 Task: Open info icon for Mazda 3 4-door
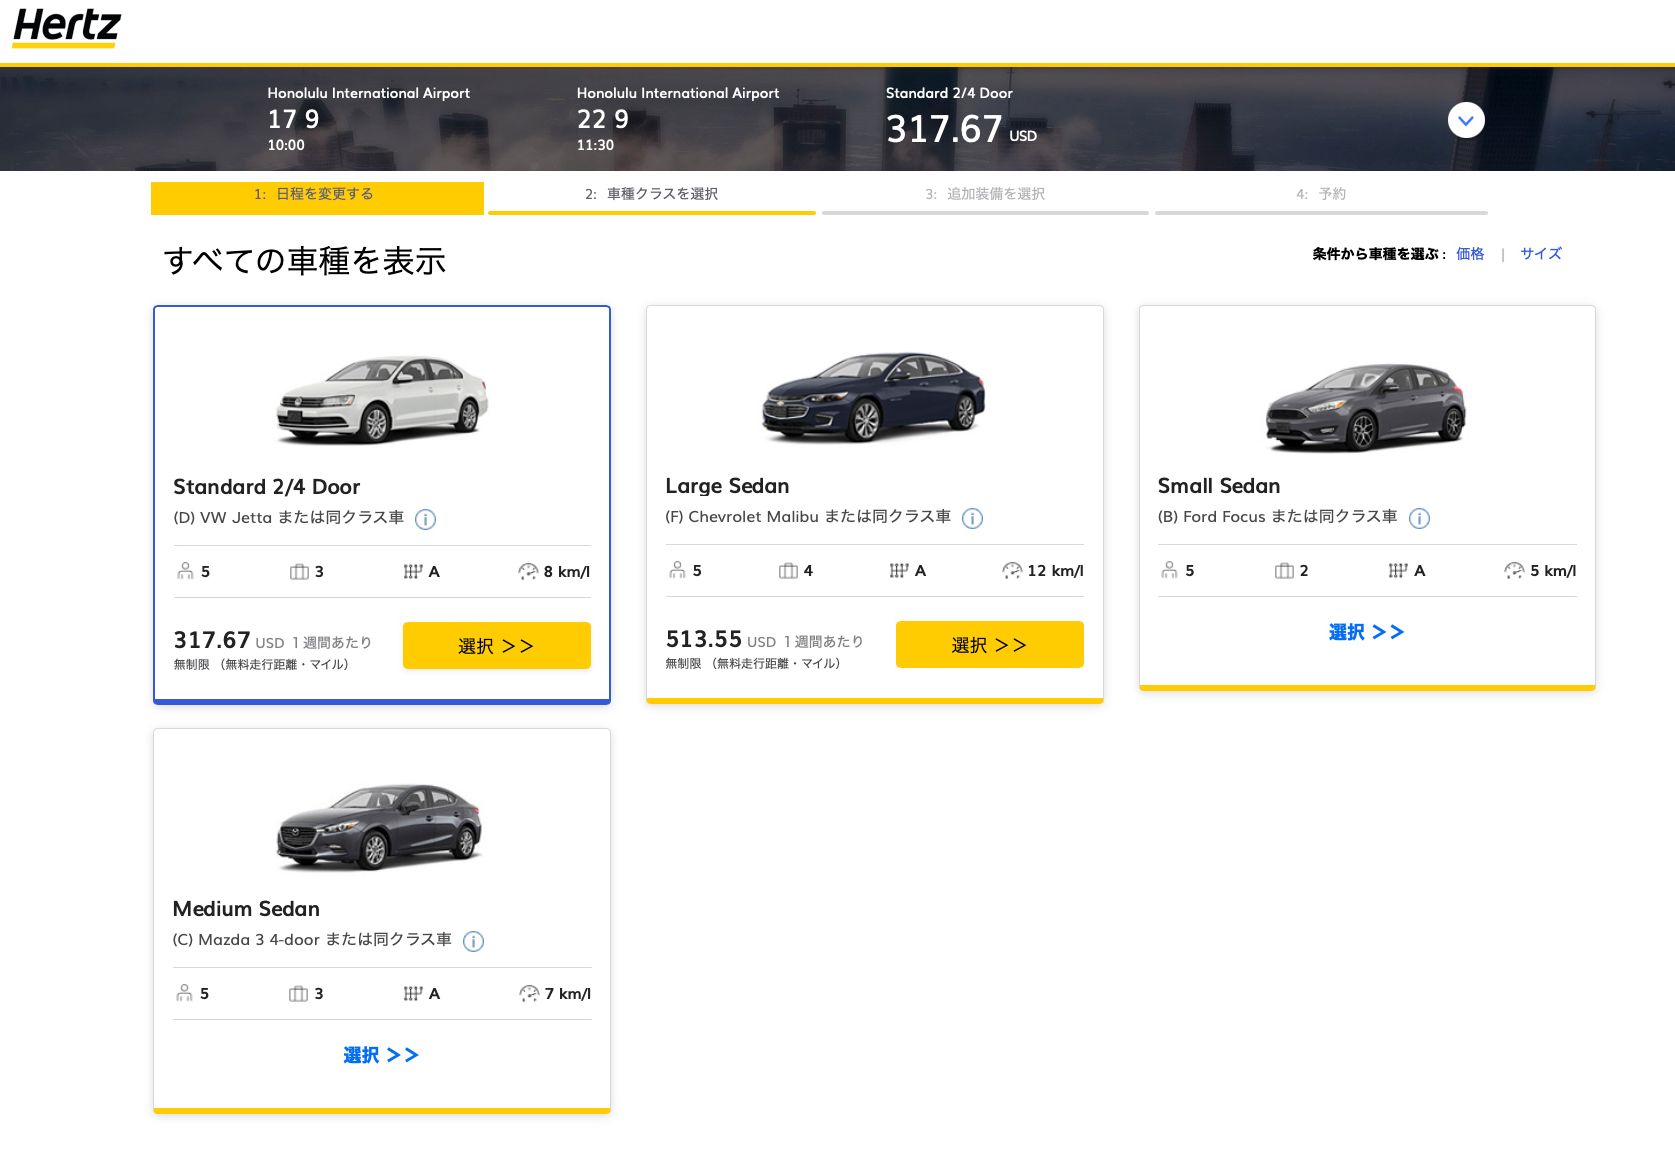473,941
